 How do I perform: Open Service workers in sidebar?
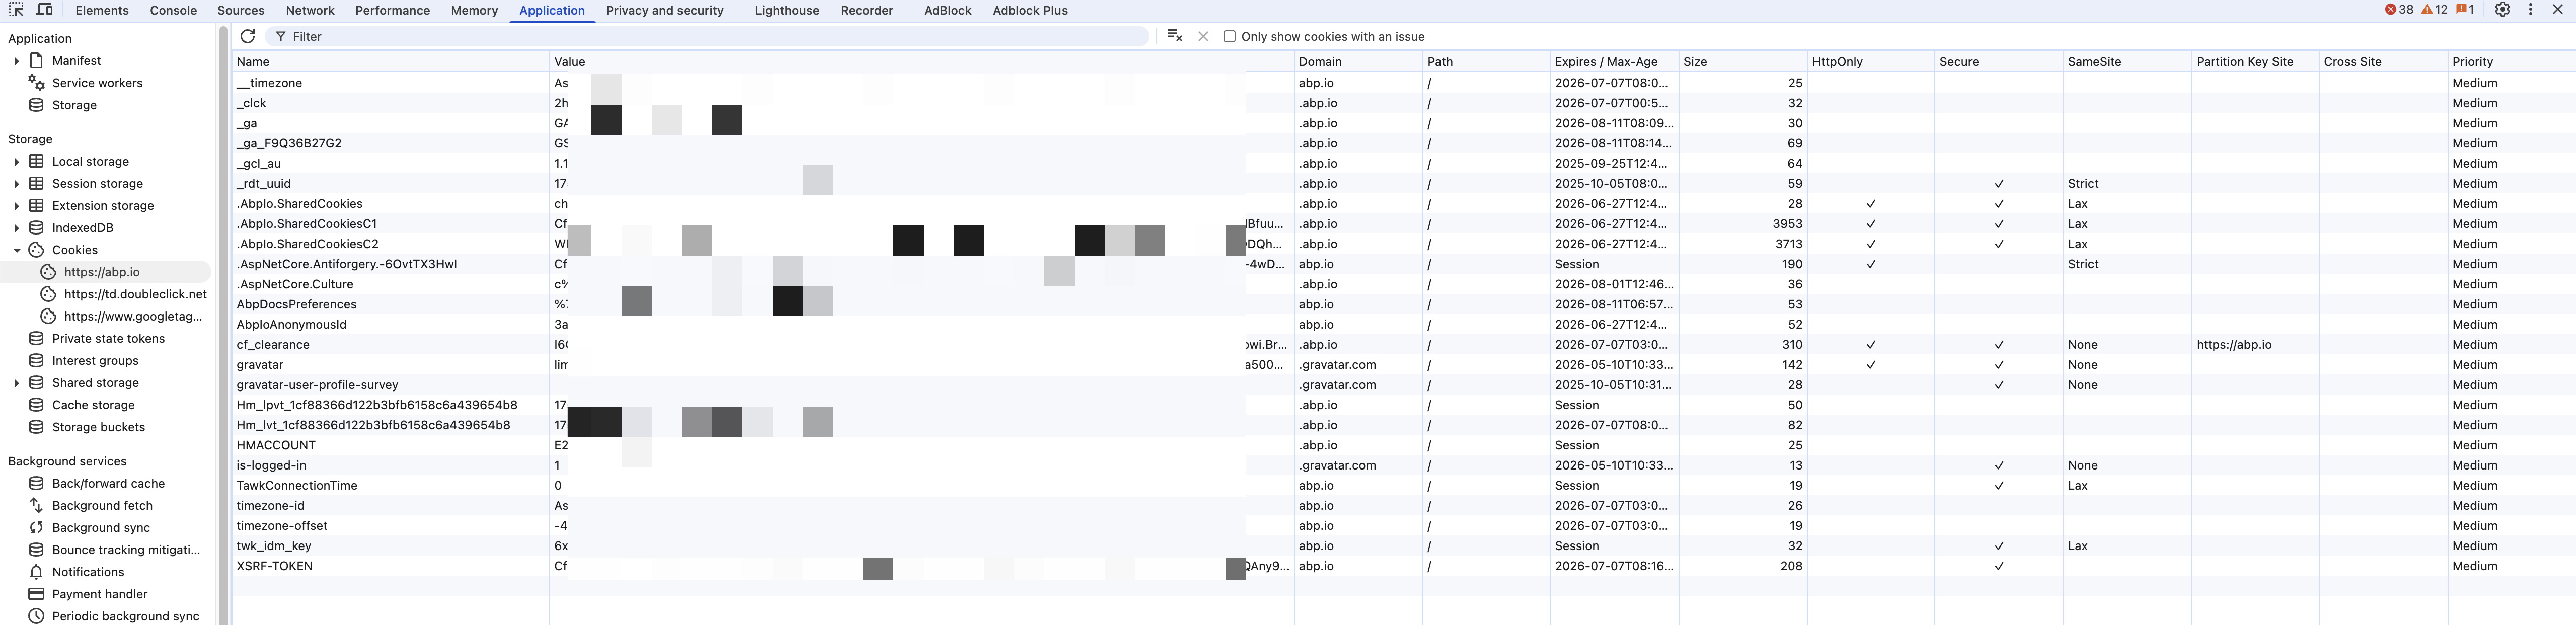[x=97, y=83]
